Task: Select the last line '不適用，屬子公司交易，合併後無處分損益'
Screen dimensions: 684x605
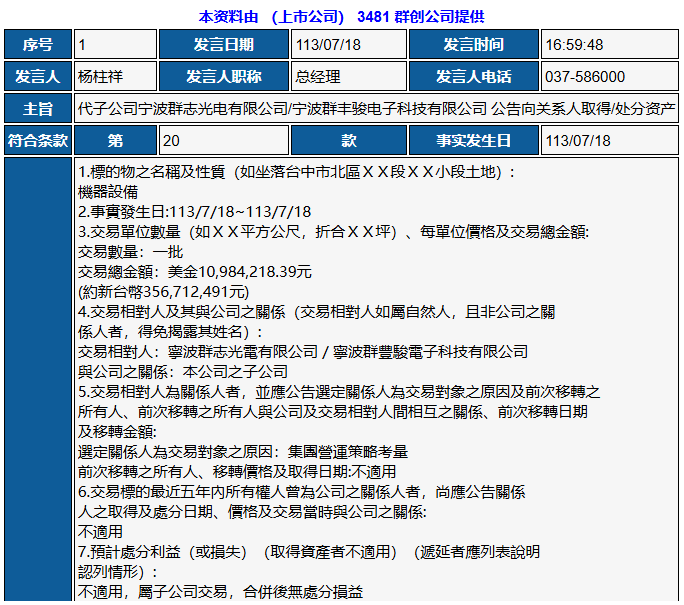Action: coord(220,592)
